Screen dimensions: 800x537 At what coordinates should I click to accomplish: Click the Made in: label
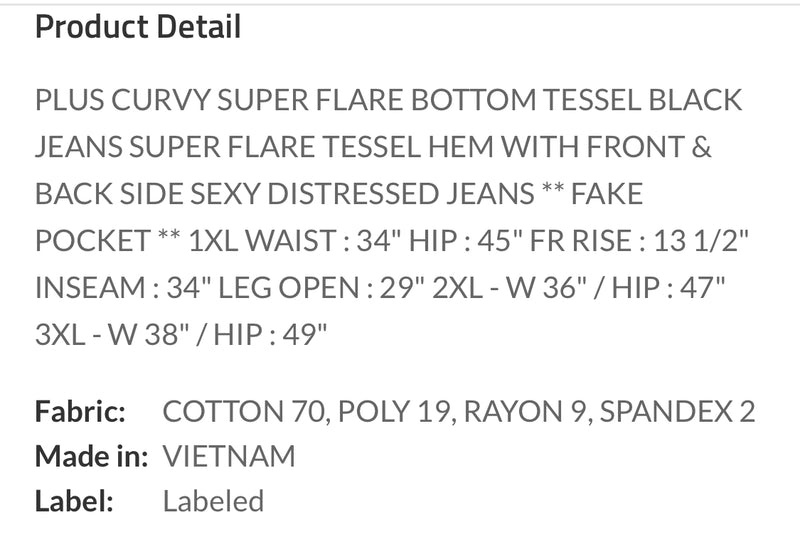[x=91, y=456]
